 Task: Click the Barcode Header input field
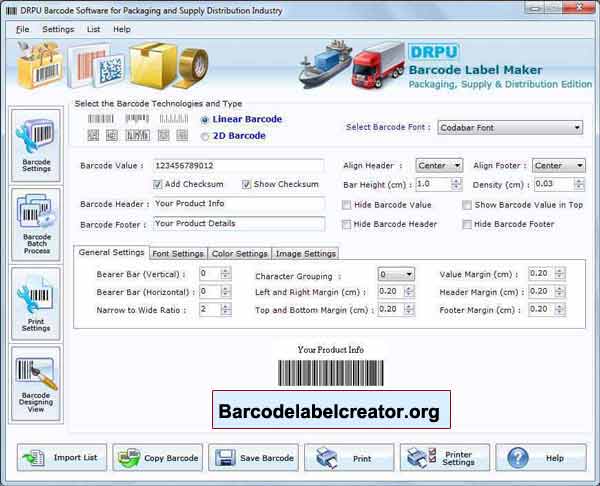[239, 204]
